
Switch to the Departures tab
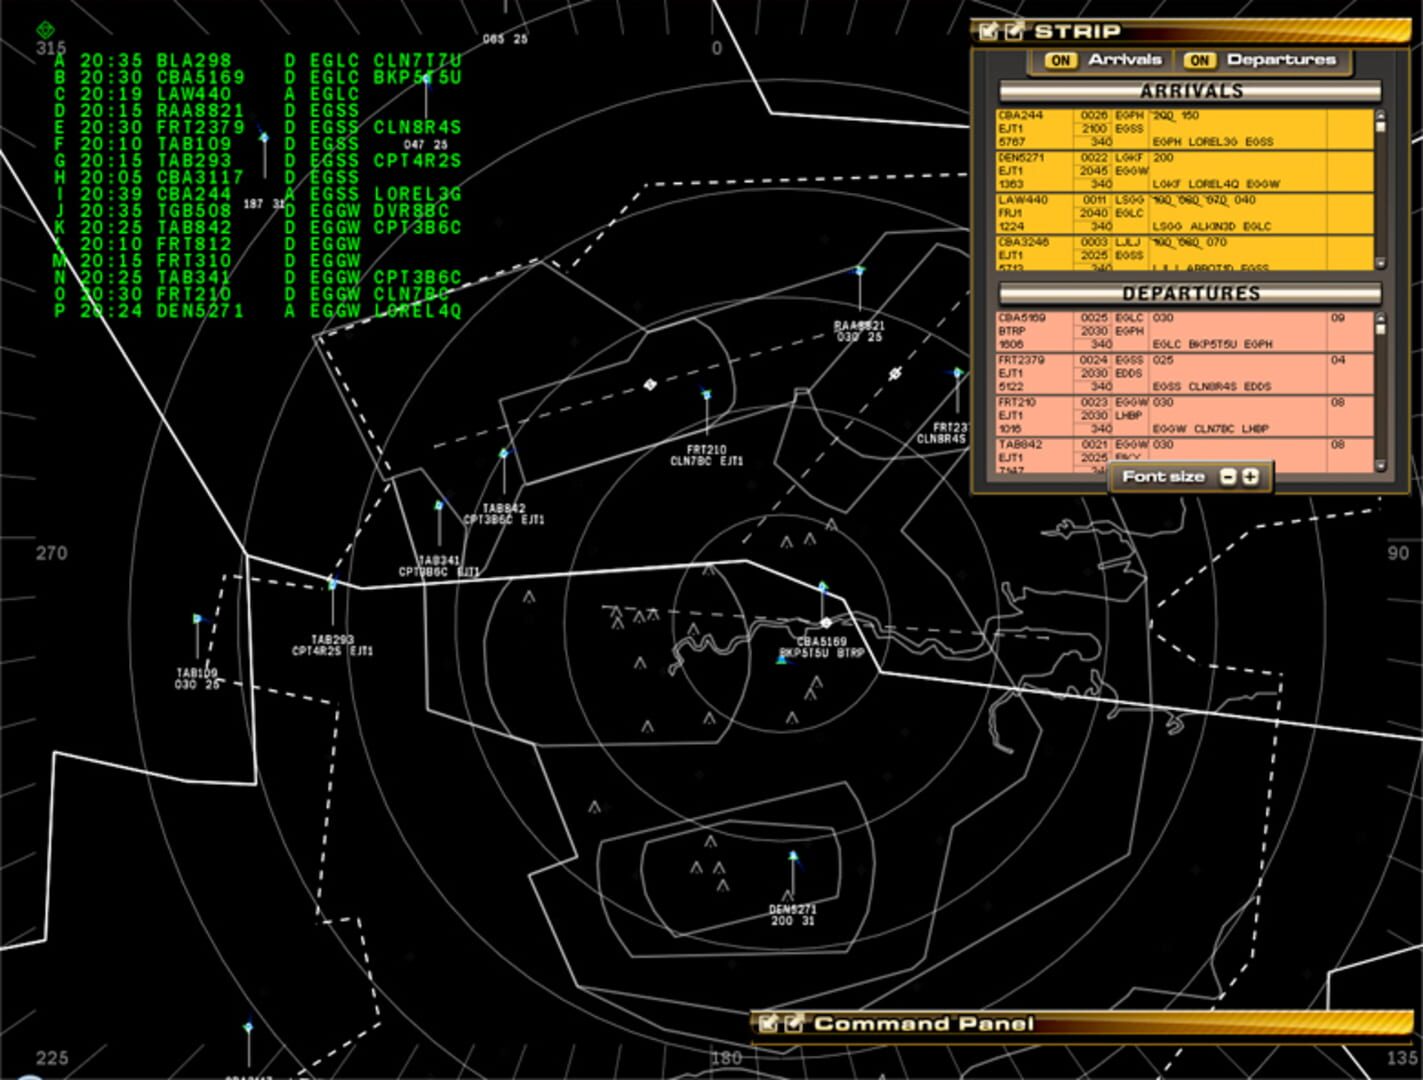click(1283, 60)
